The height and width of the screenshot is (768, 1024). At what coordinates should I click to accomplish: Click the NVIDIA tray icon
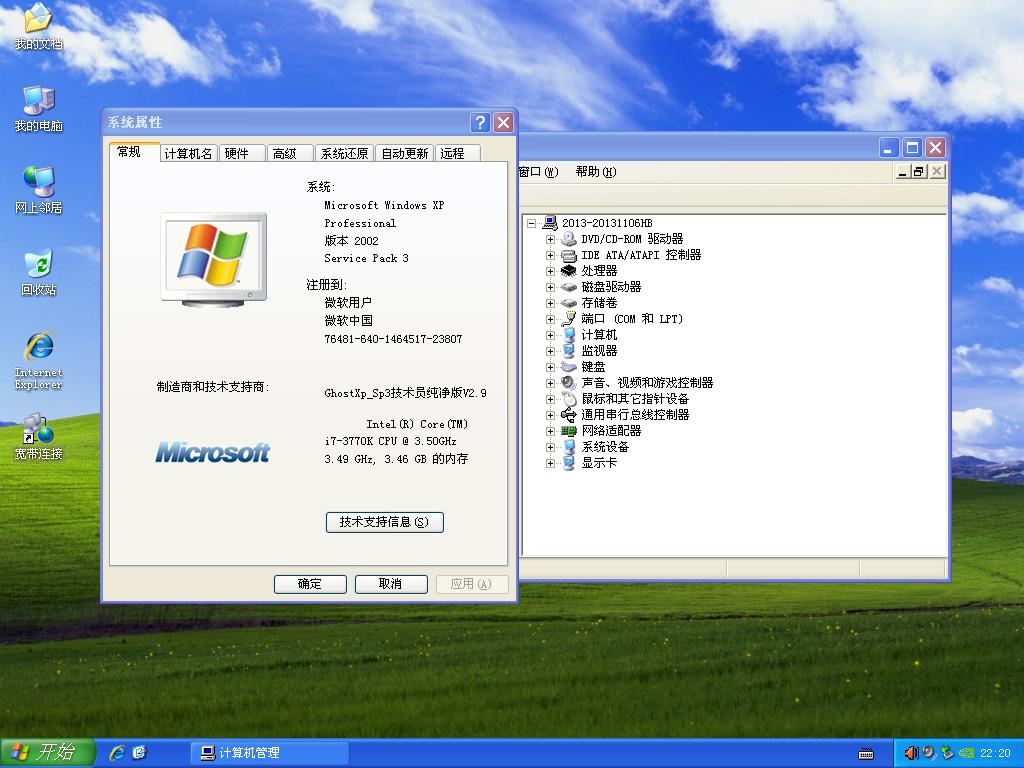pyautogui.click(x=966, y=753)
